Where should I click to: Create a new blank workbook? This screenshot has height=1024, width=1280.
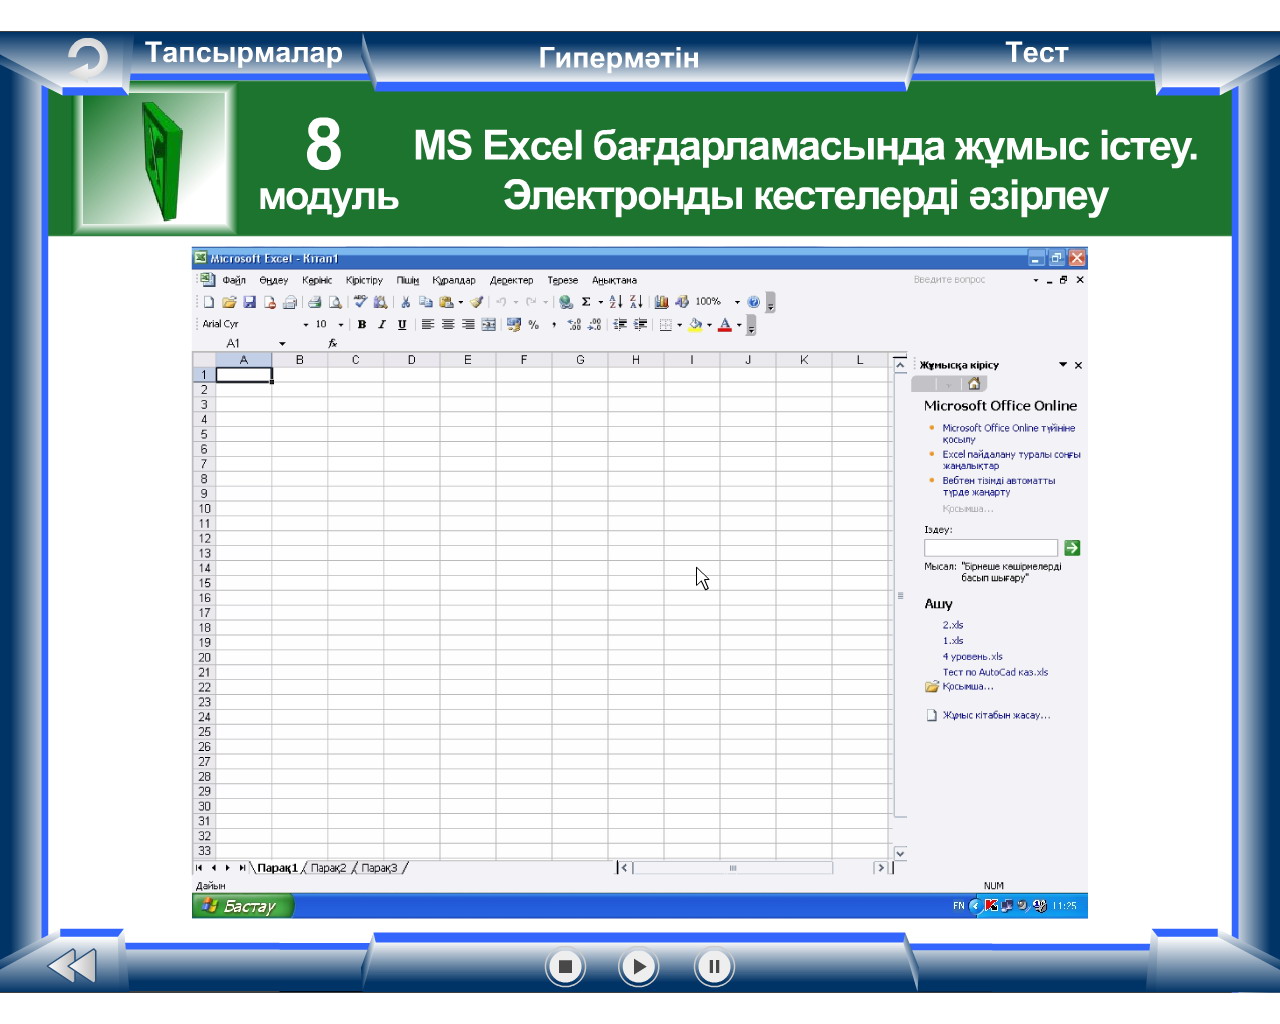[x=209, y=302]
